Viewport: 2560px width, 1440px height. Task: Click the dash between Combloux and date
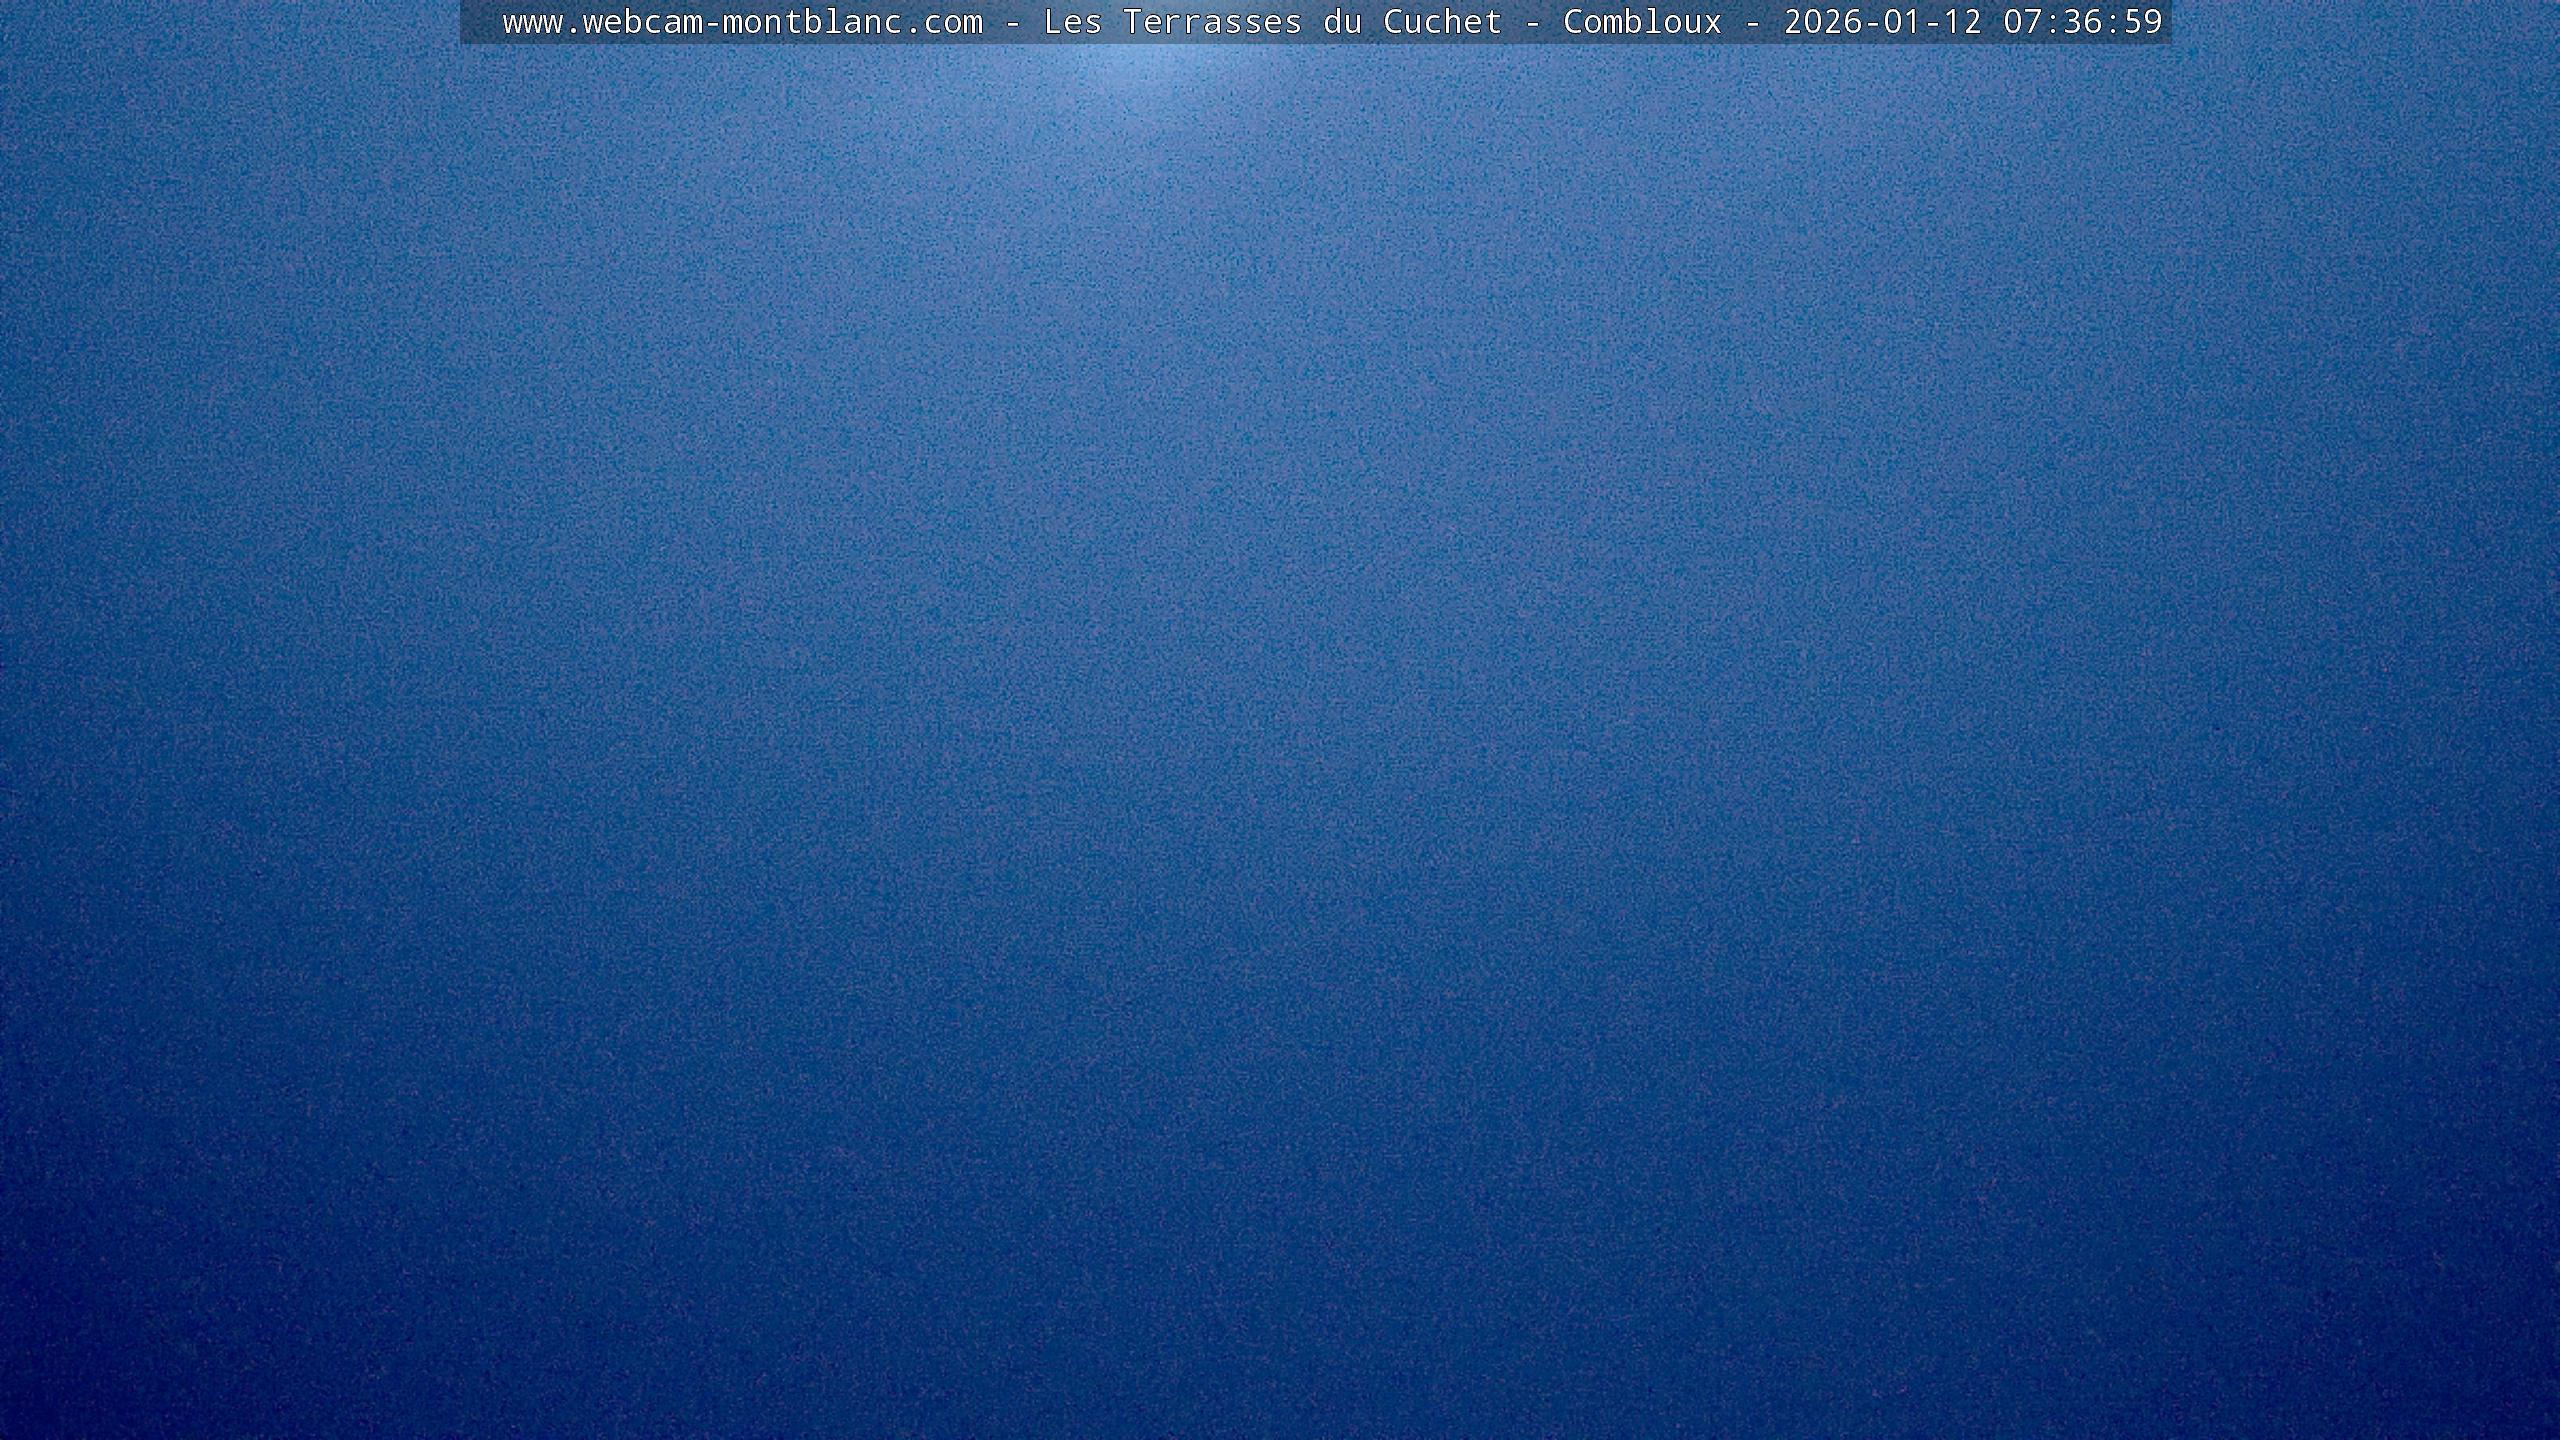[1752, 22]
